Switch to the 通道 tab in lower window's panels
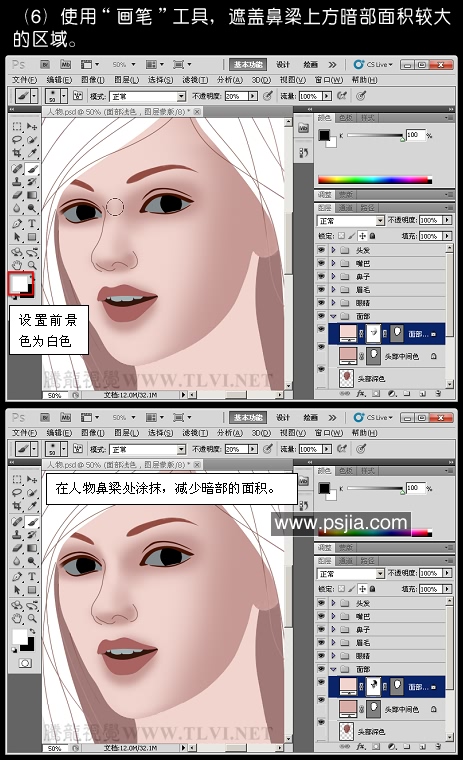The height and width of the screenshot is (760, 463). coord(345,561)
